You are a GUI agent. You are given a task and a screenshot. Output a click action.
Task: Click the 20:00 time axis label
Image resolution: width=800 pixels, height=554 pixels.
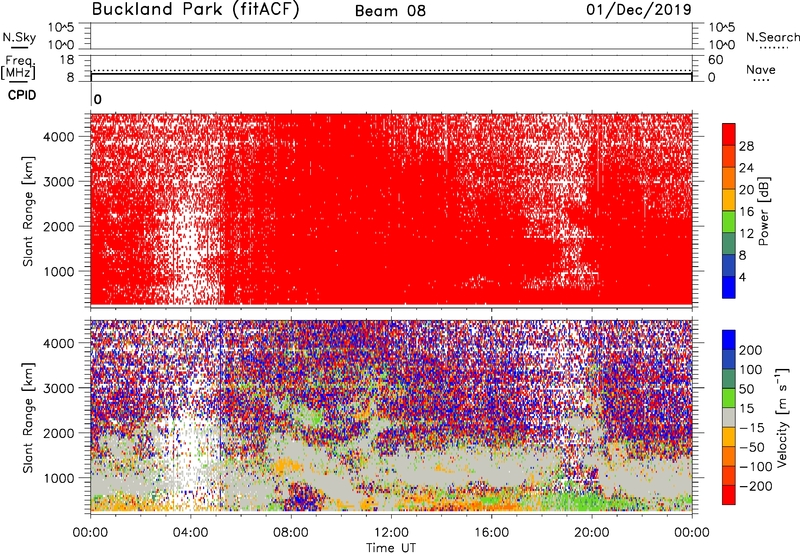pyautogui.click(x=592, y=533)
